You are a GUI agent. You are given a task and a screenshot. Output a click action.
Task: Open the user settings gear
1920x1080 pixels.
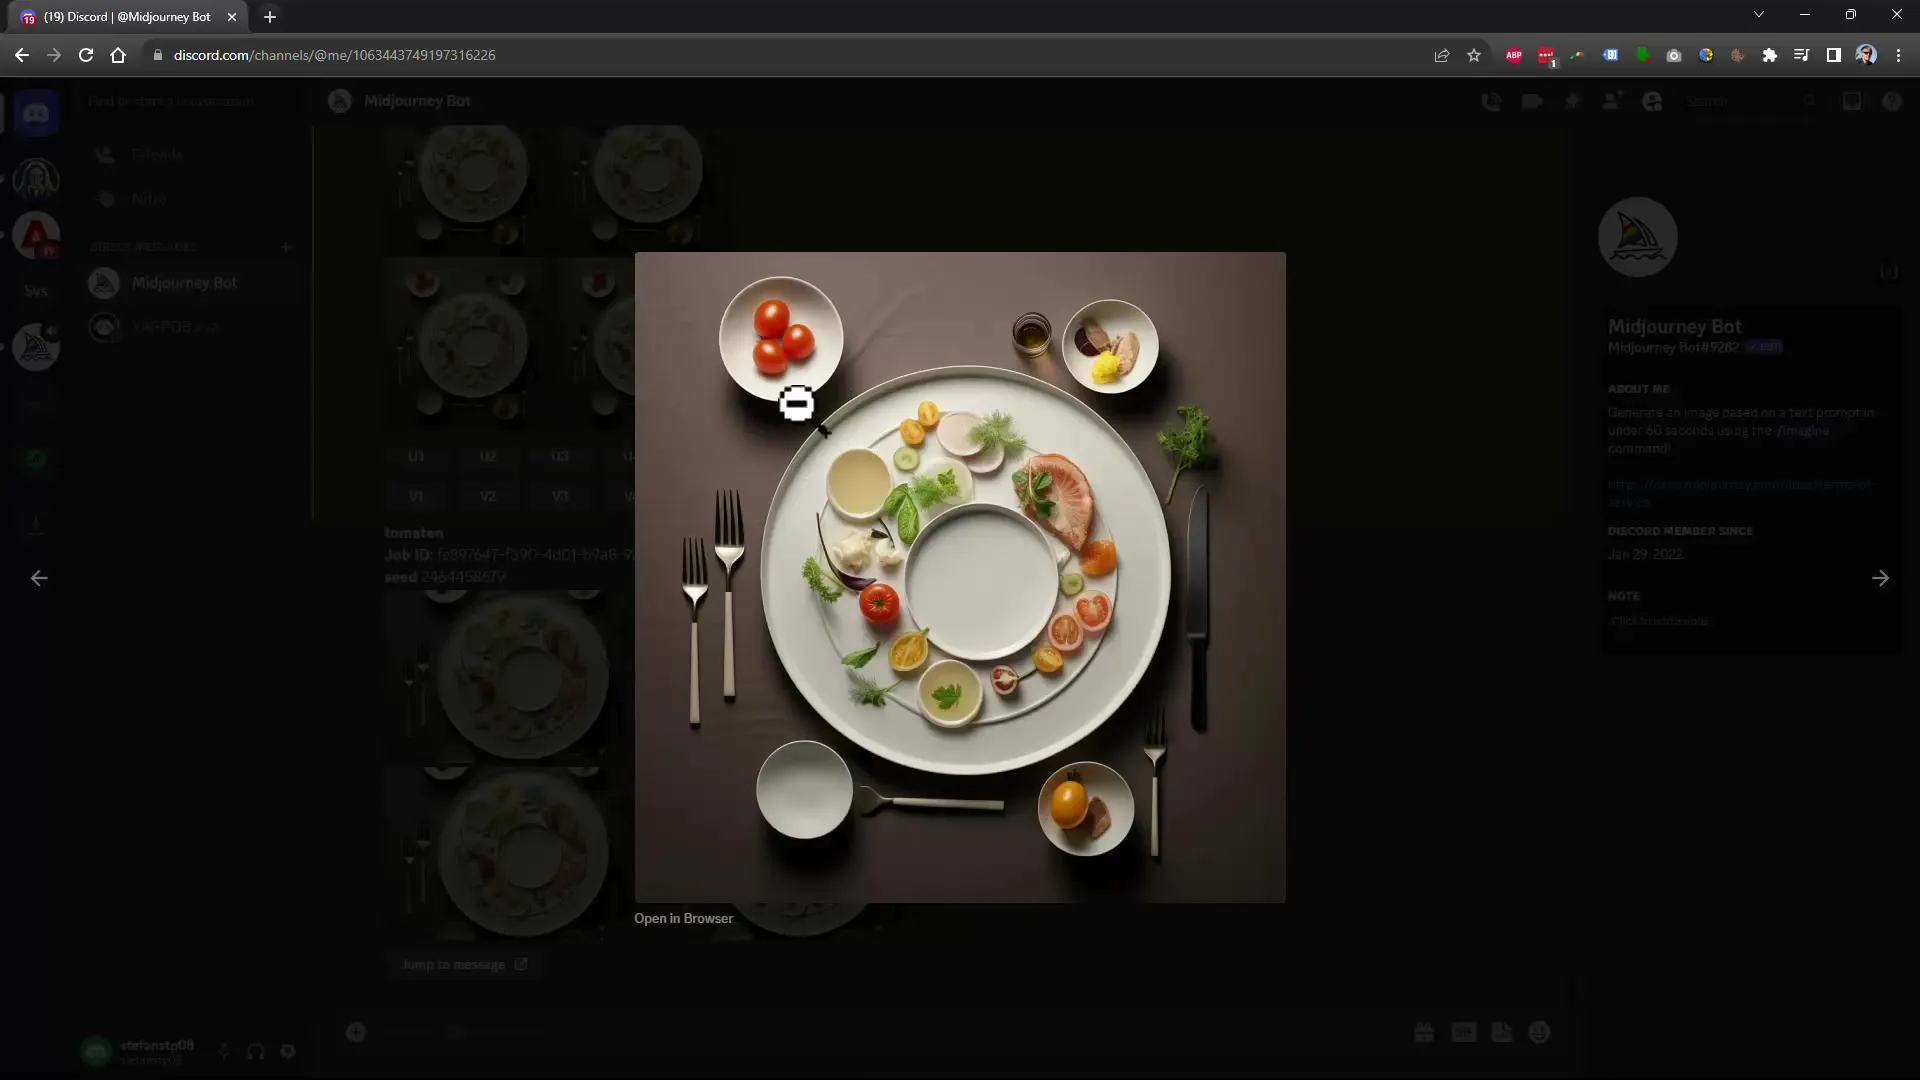coord(288,1051)
